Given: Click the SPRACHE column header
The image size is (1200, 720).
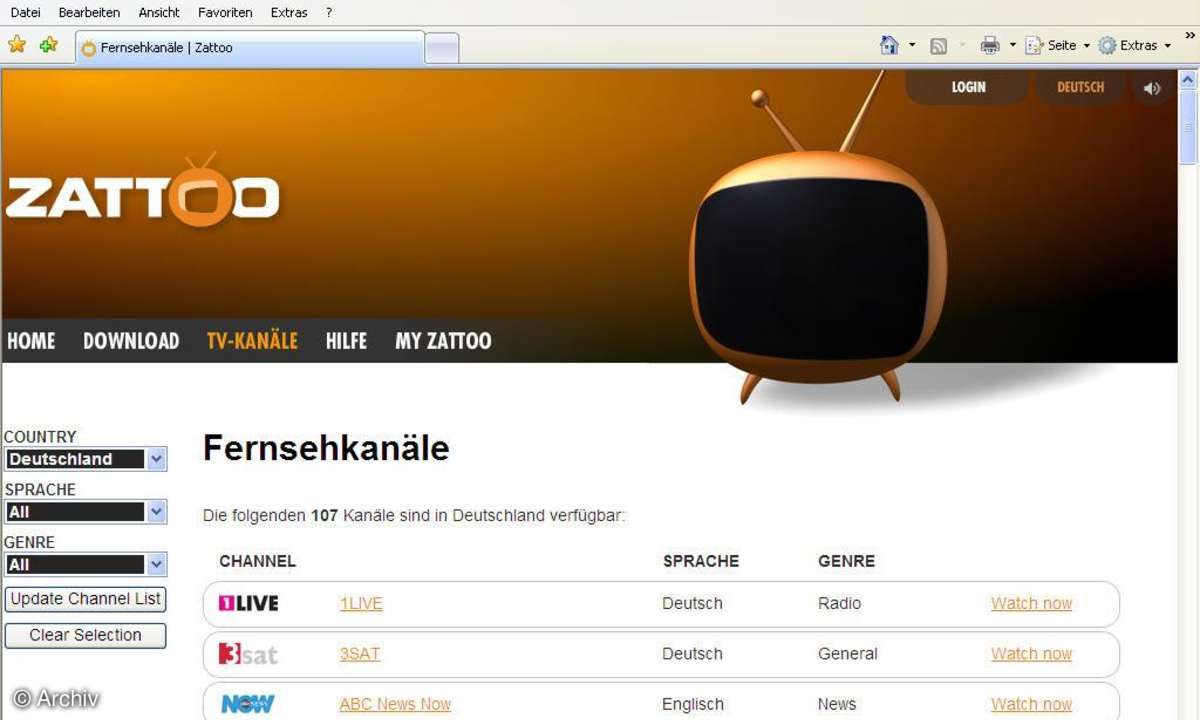Looking at the screenshot, I should 701,561.
